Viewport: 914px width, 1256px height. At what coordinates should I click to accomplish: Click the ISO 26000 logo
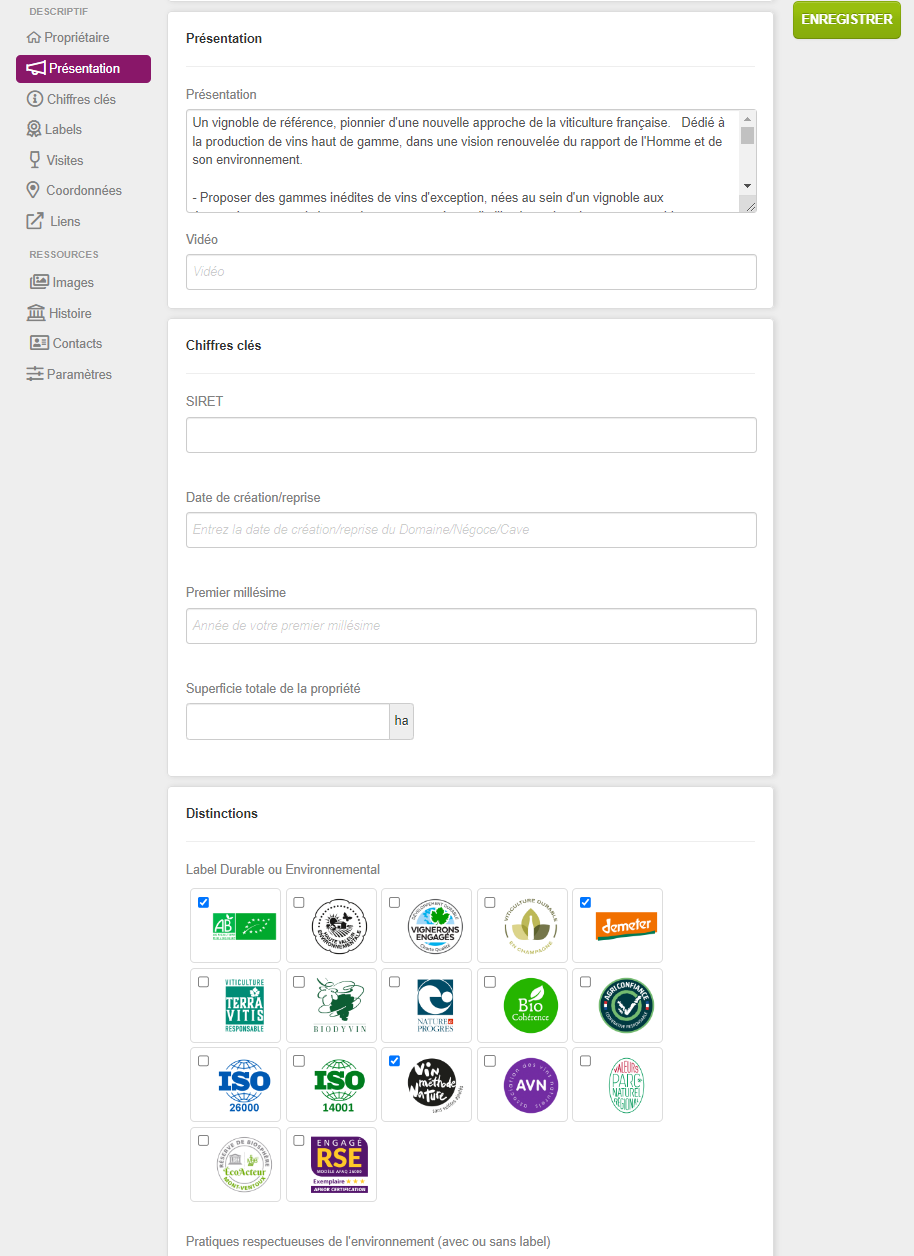pyautogui.click(x=244, y=1086)
